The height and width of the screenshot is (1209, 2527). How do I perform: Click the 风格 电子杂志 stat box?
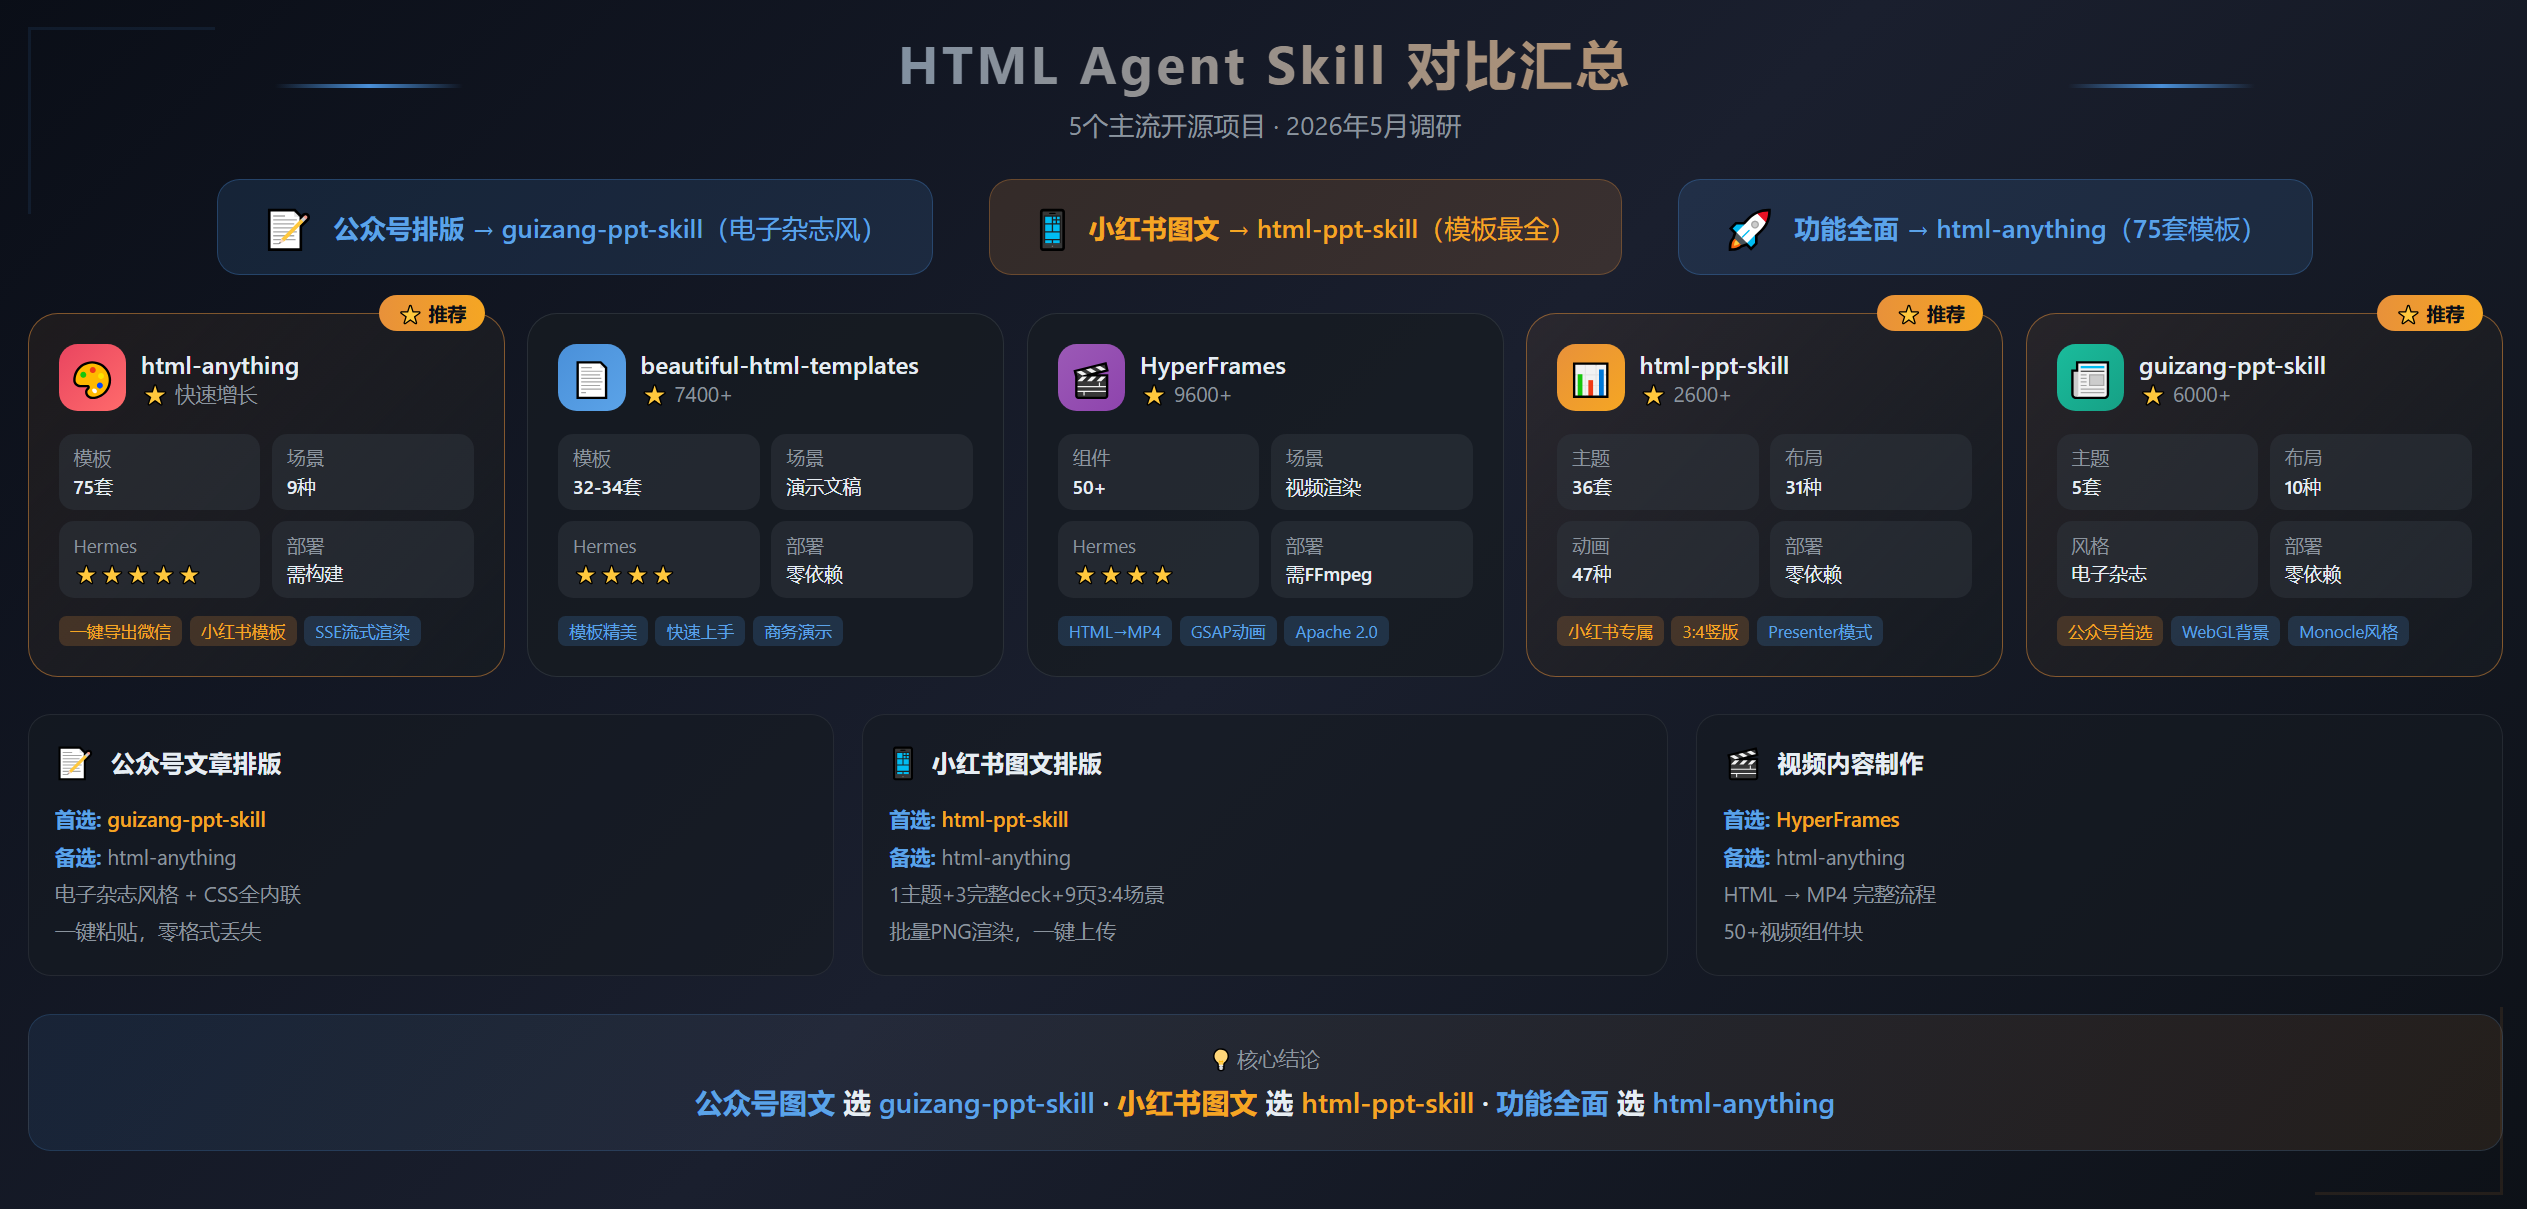(2157, 559)
